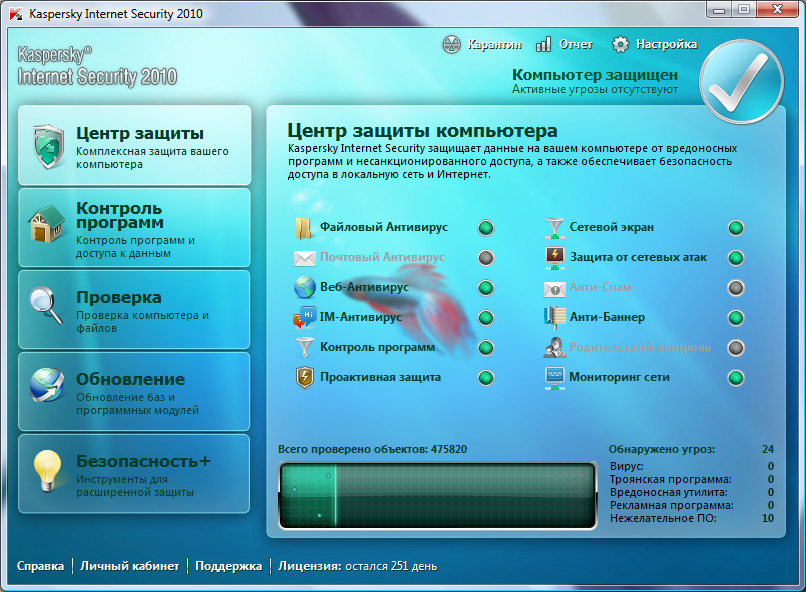Click Нежелательное ПО threat row

pyautogui.click(x=692, y=519)
